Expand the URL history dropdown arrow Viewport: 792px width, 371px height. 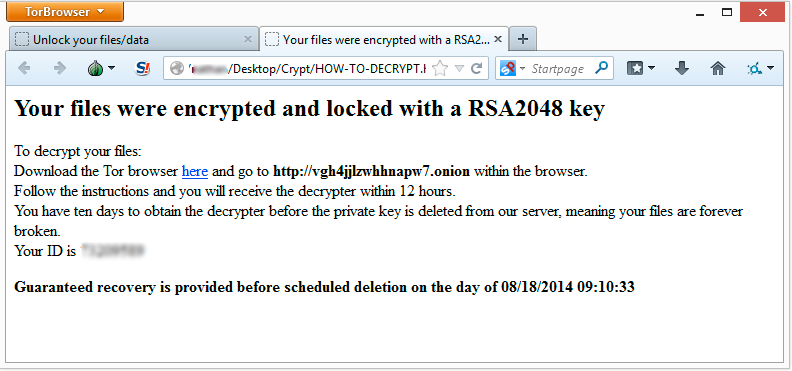459,69
